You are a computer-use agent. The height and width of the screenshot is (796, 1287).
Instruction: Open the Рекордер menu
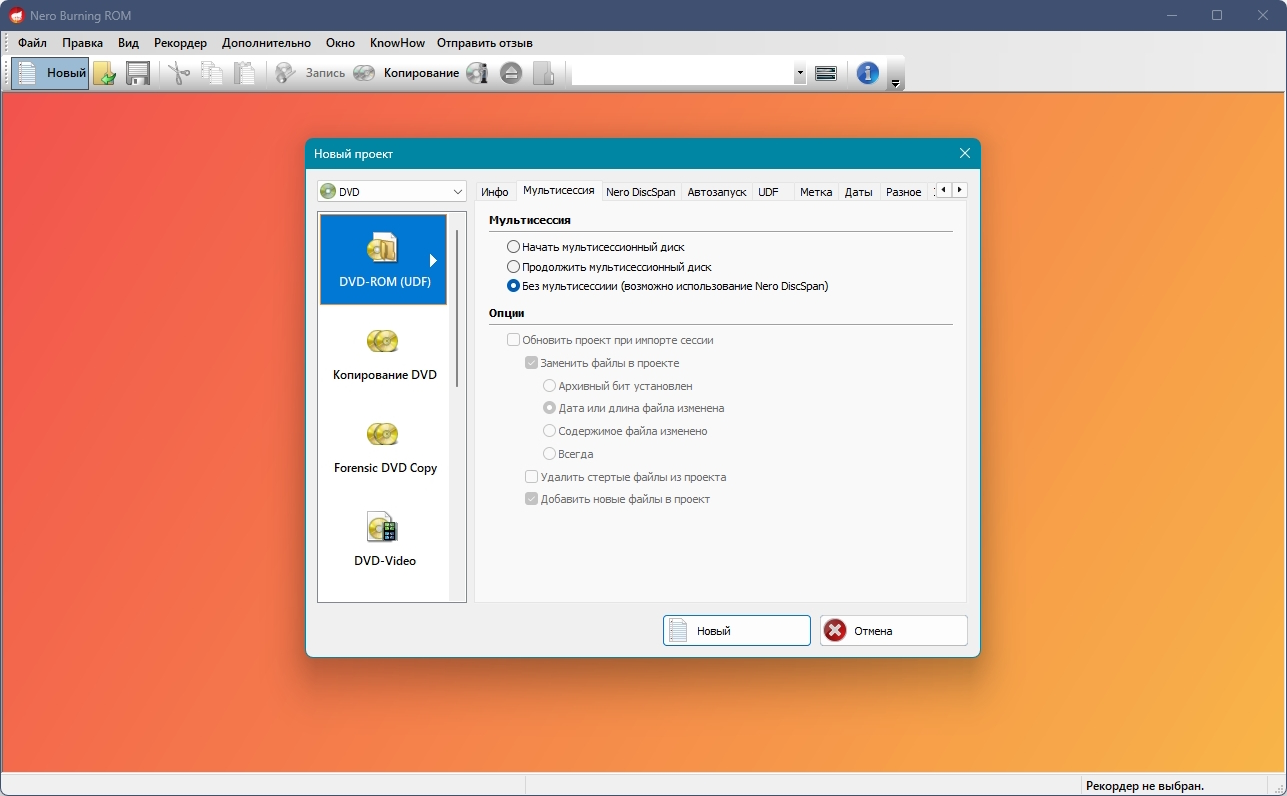(x=180, y=43)
